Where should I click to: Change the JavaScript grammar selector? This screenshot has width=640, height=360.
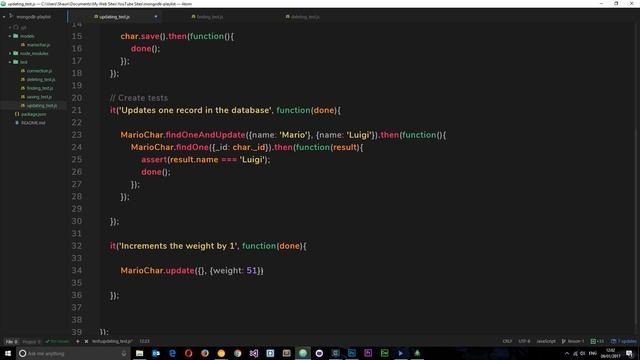point(546,341)
